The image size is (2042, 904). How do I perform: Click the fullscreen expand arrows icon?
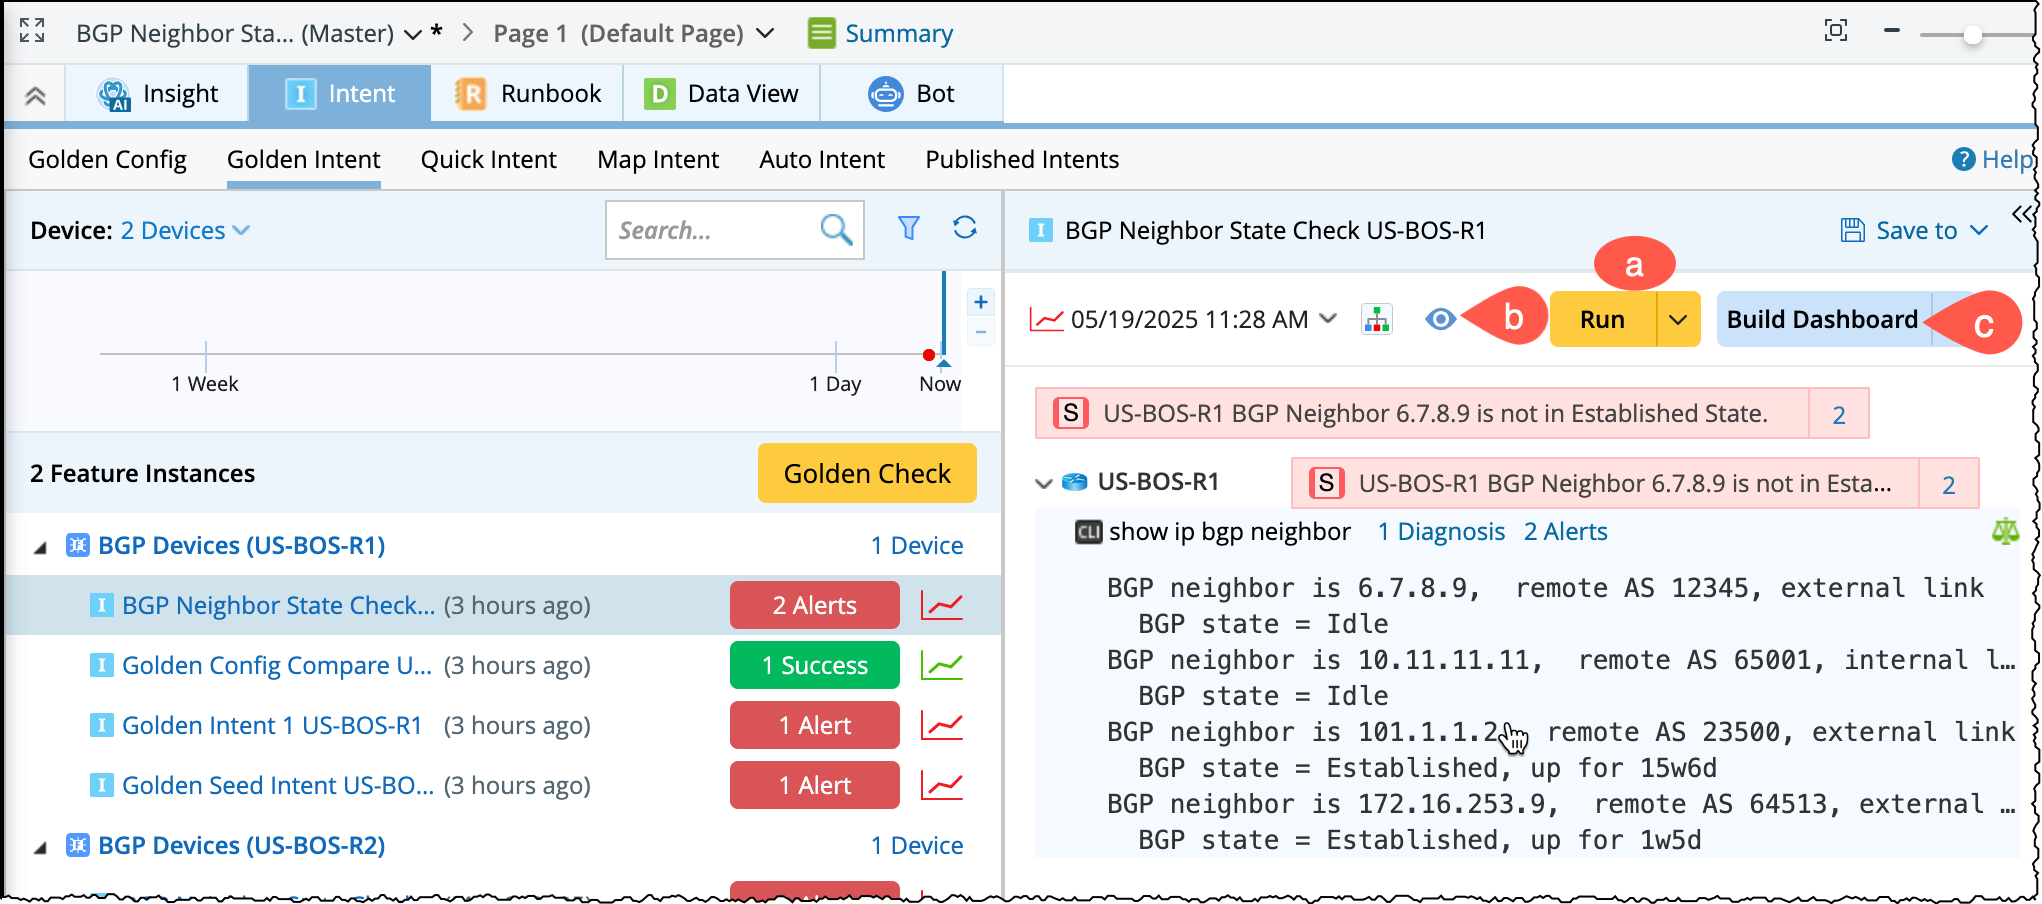click(x=32, y=31)
